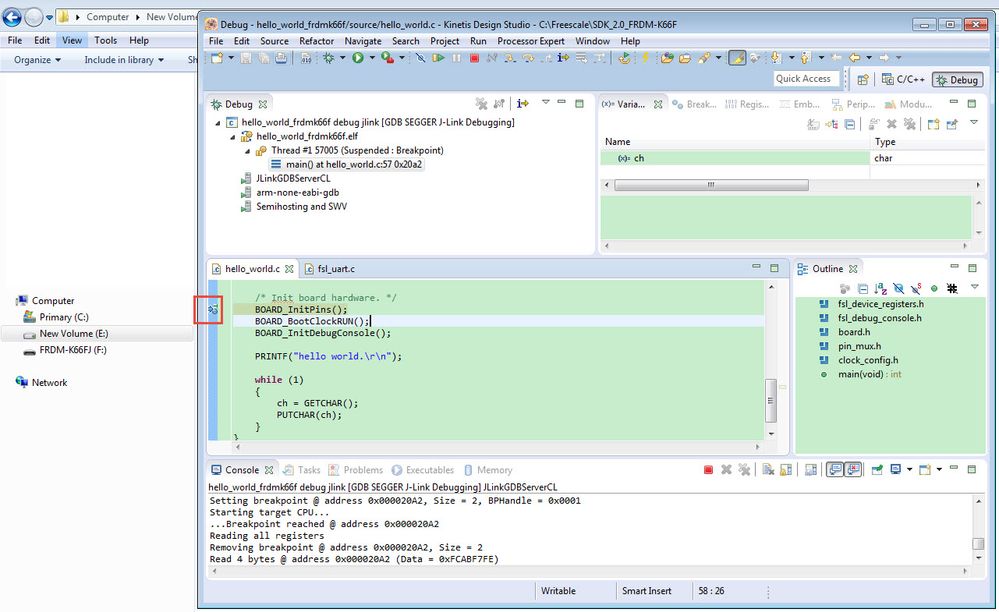Open the Outline view menu triangle
The image size is (999, 612).
974,287
